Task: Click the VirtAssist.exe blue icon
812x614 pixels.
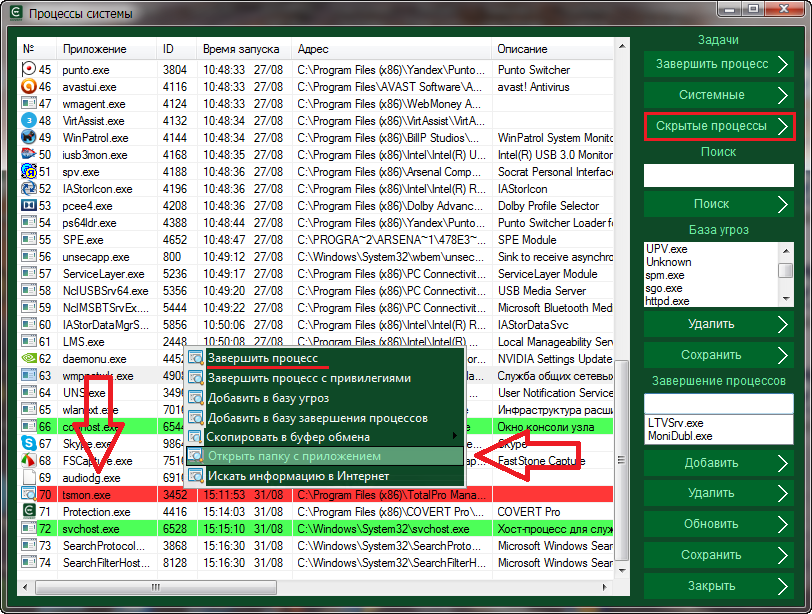Action: point(29,120)
